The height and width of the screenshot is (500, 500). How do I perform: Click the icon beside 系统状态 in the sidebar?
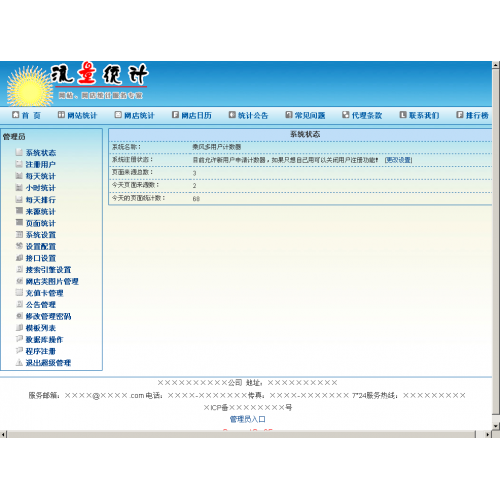click(x=19, y=152)
